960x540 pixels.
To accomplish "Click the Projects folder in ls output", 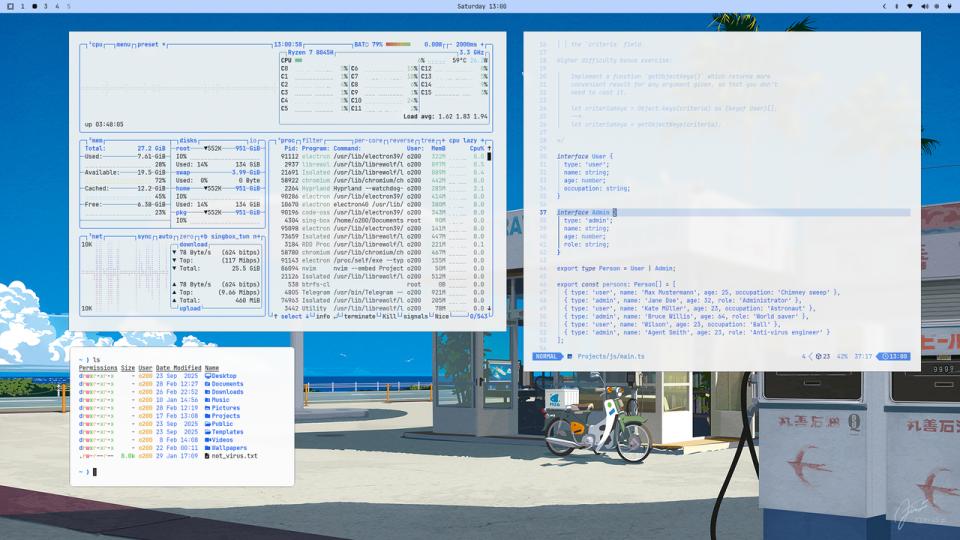I will [x=222, y=416].
